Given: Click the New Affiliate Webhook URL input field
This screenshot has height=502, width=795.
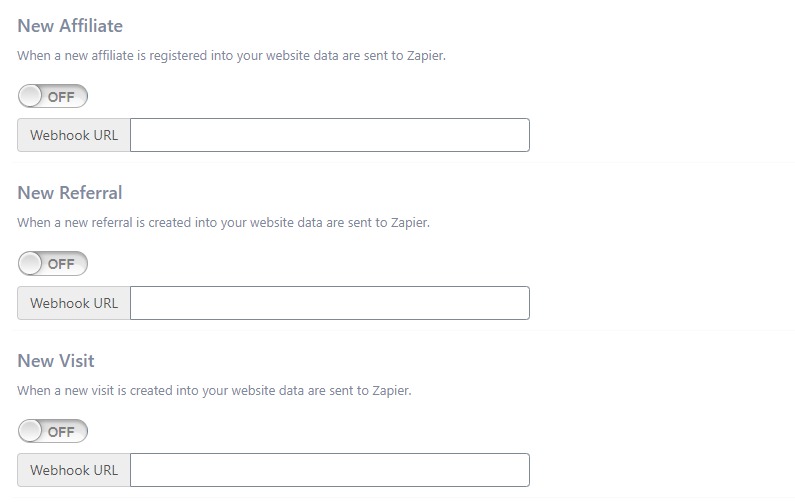Looking at the screenshot, I should coord(329,135).
